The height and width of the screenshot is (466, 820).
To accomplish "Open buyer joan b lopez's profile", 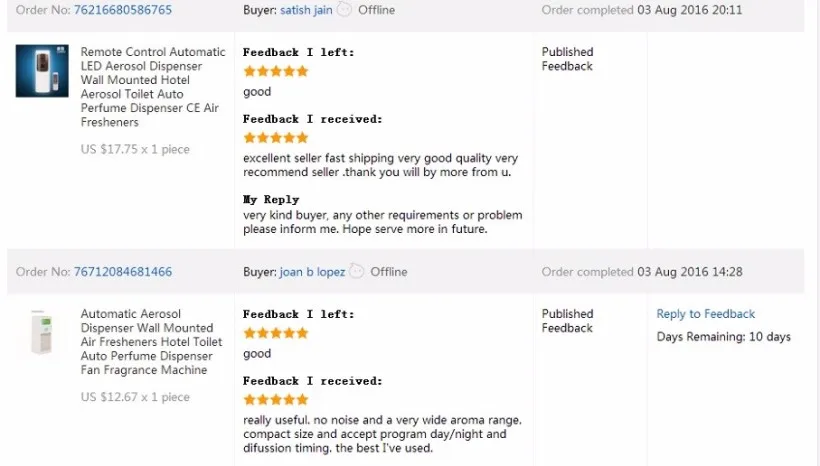I will pos(312,272).
